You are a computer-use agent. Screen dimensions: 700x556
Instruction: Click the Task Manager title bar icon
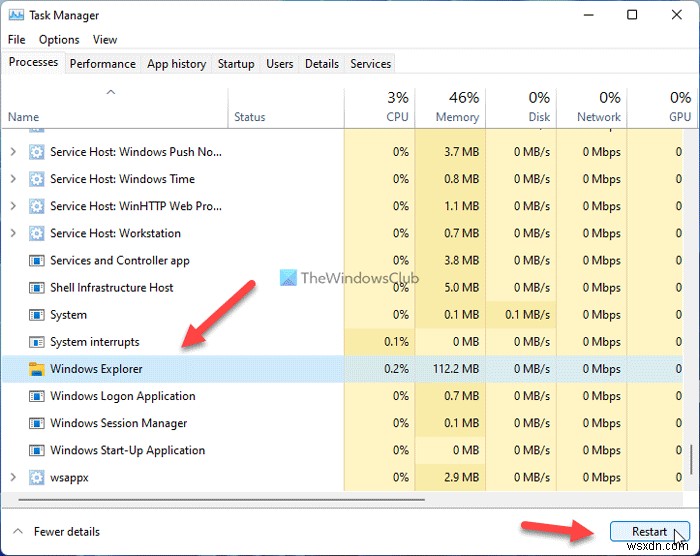click(x=16, y=15)
